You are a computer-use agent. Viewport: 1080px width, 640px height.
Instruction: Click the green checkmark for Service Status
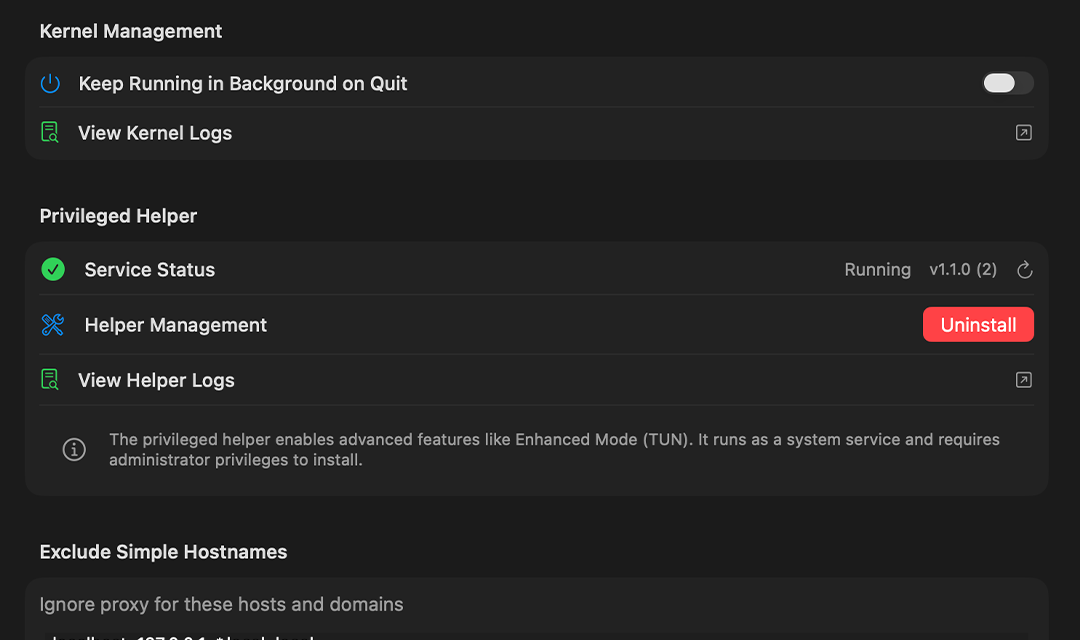pyautogui.click(x=52, y=269)
